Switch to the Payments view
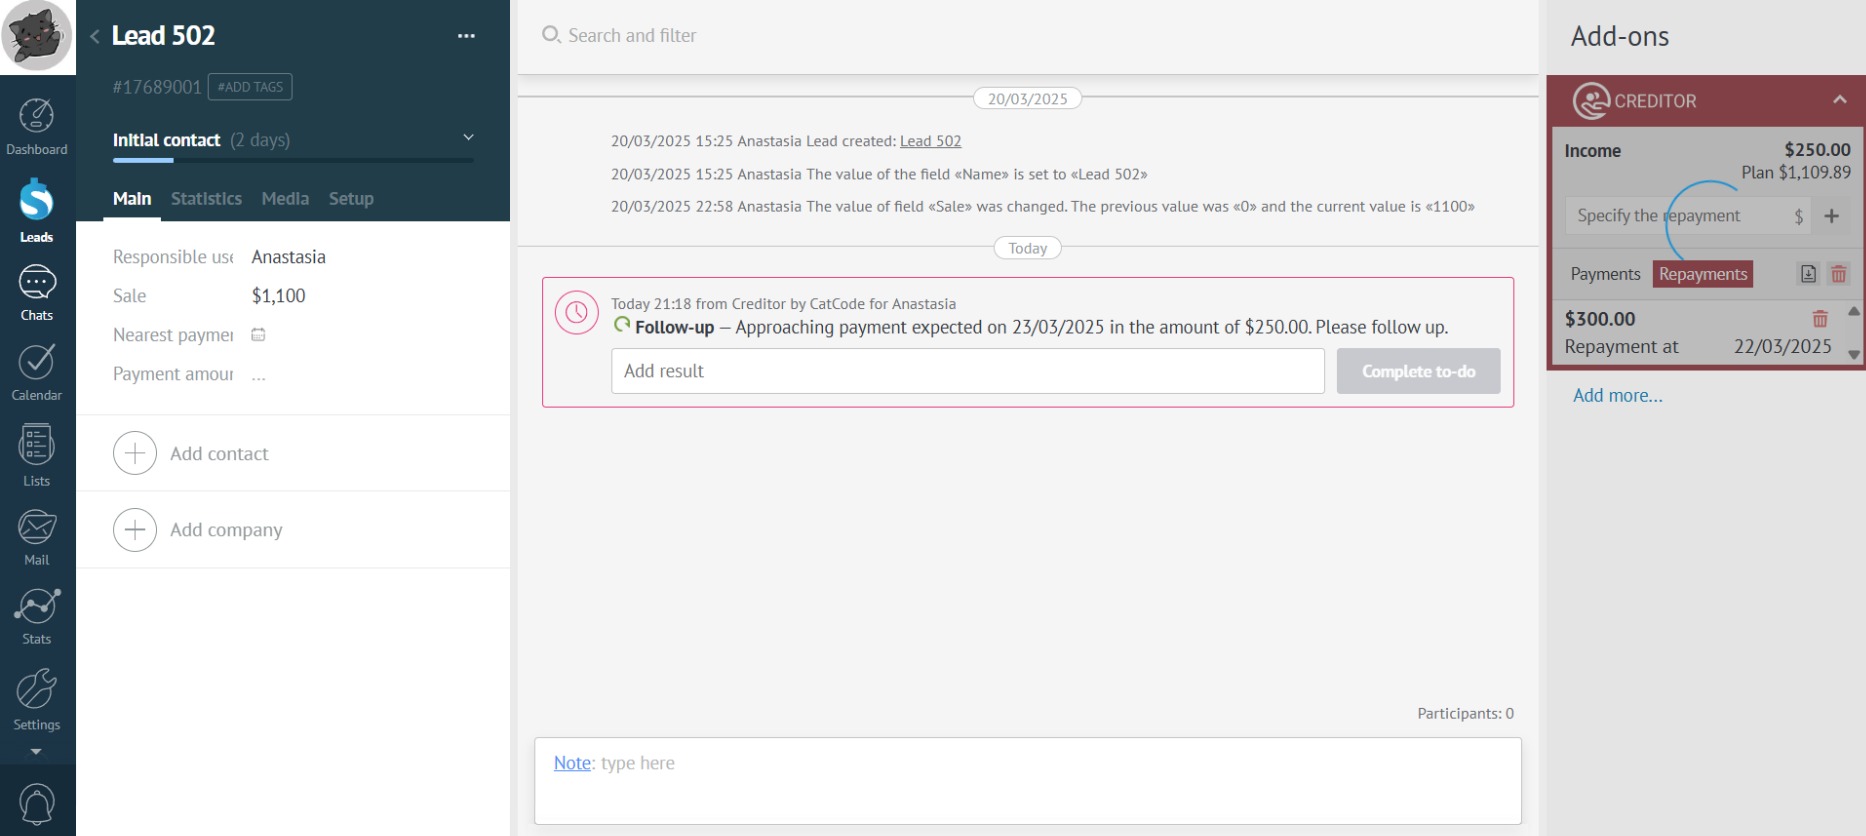 tap(1605, 274)
